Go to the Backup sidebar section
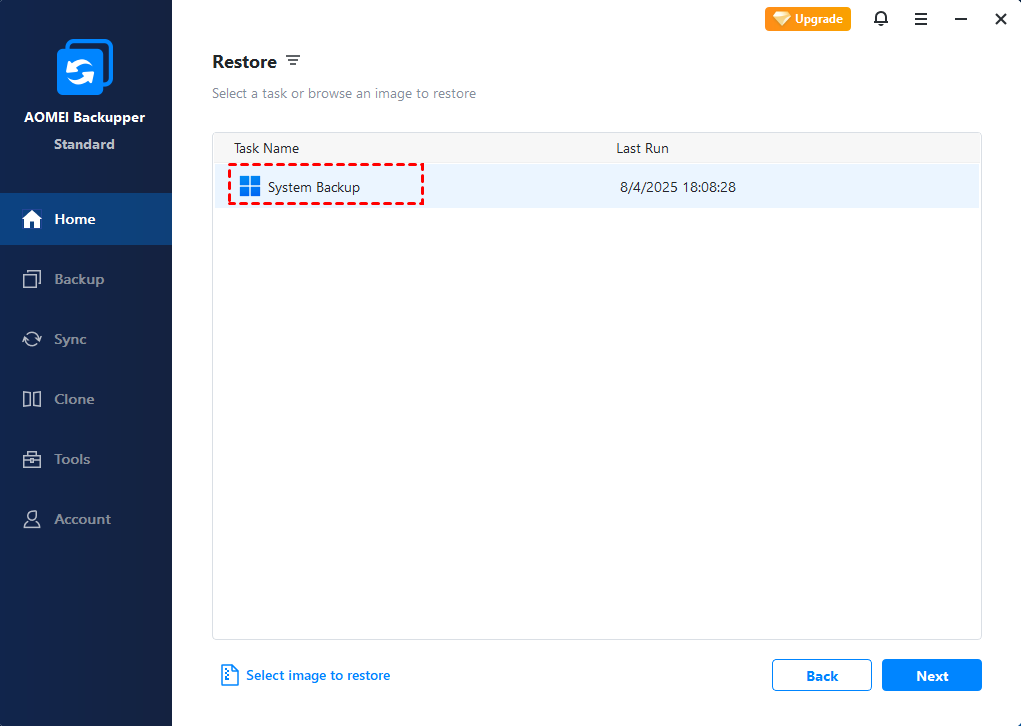 pyautogui.click(x=78, y=279)
